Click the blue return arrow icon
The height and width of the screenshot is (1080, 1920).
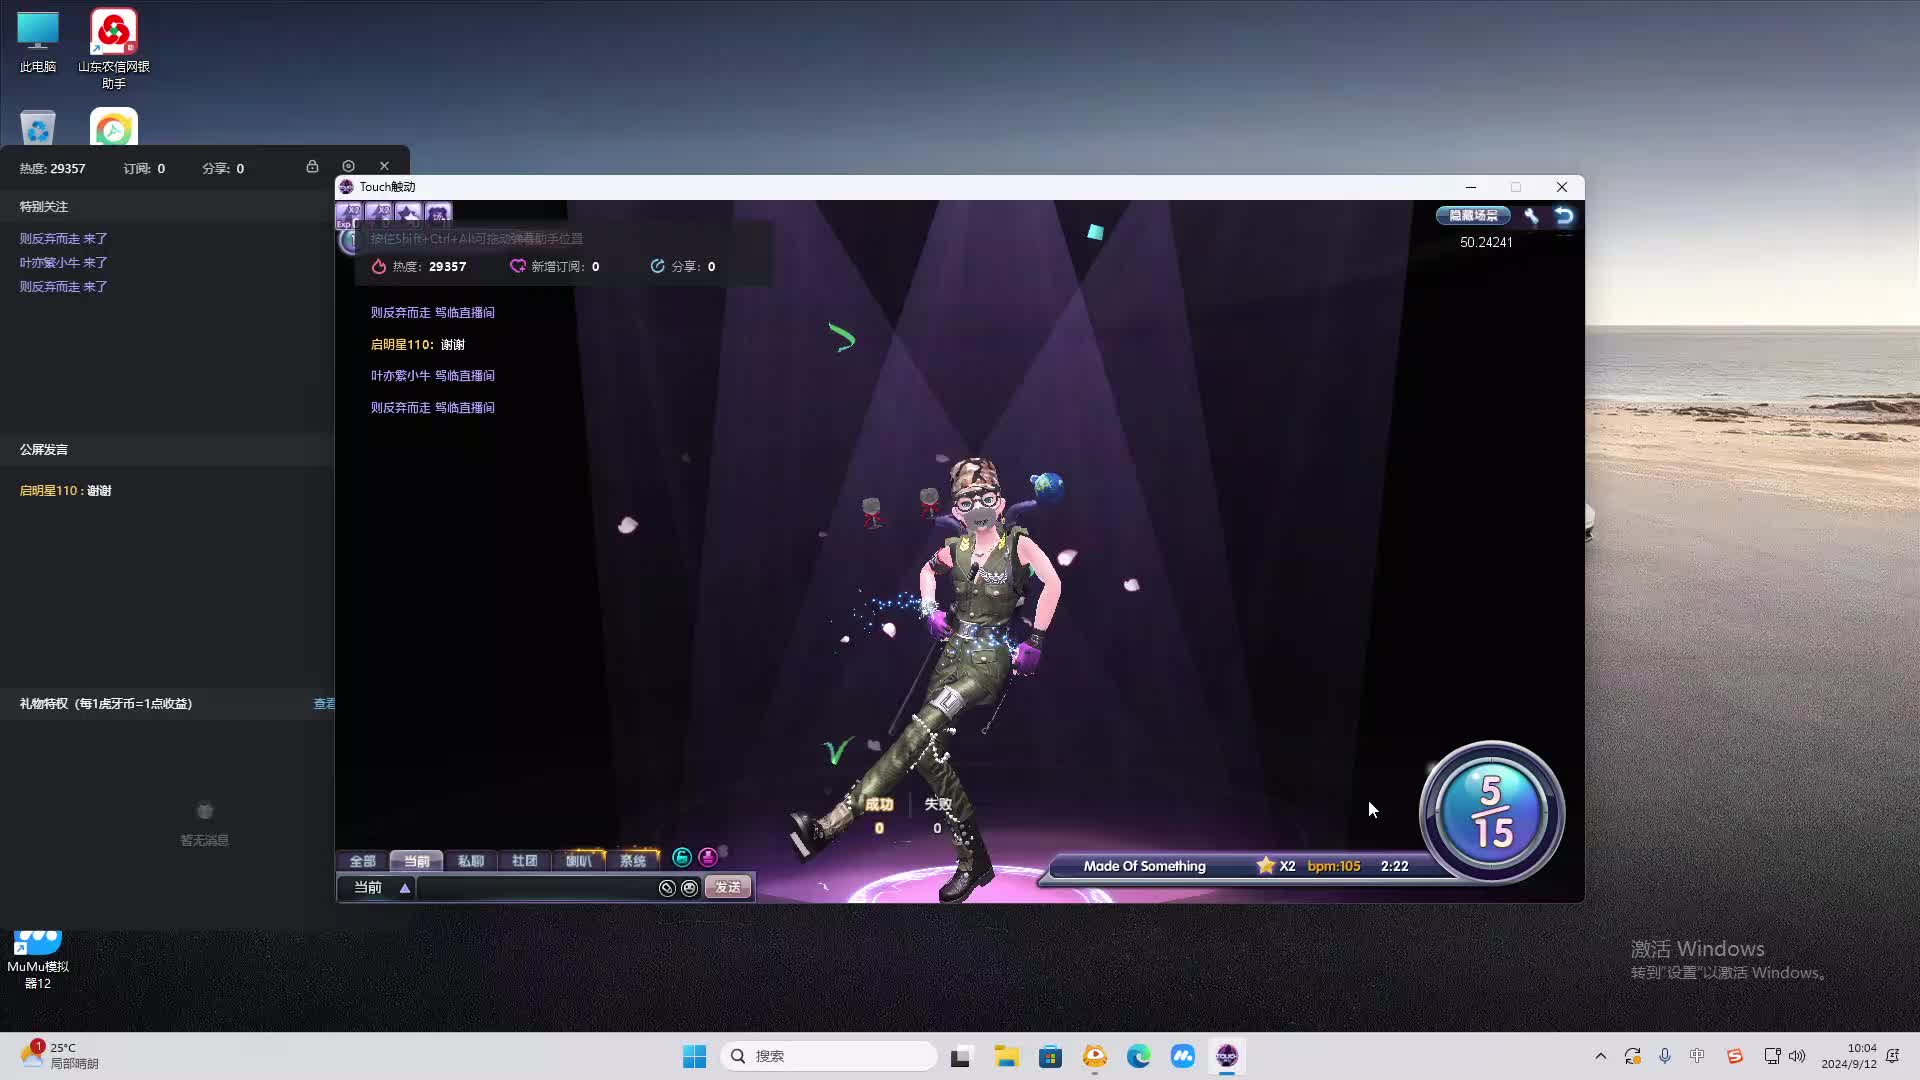(1564, 215)
